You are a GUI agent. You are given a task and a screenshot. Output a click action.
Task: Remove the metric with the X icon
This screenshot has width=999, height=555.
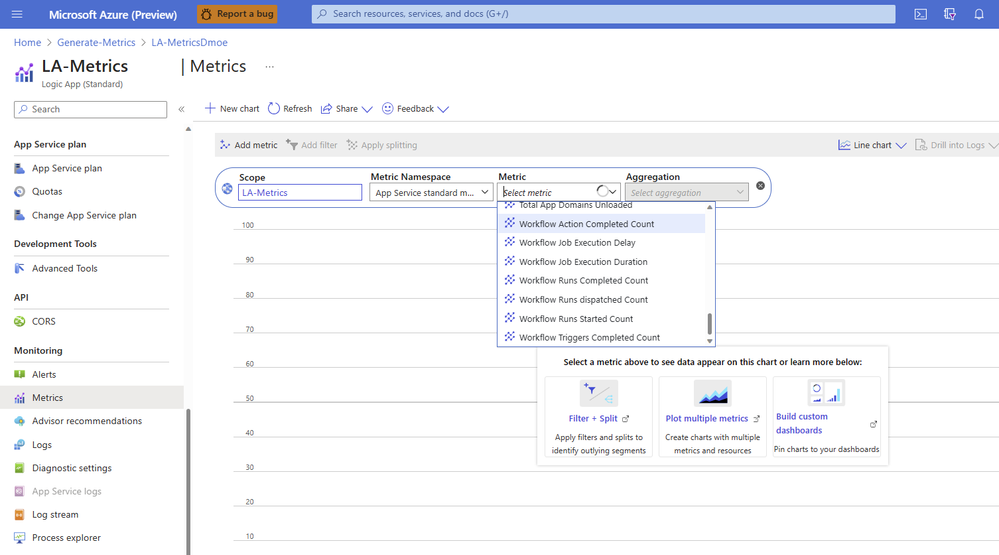click(x=760, y=185)
